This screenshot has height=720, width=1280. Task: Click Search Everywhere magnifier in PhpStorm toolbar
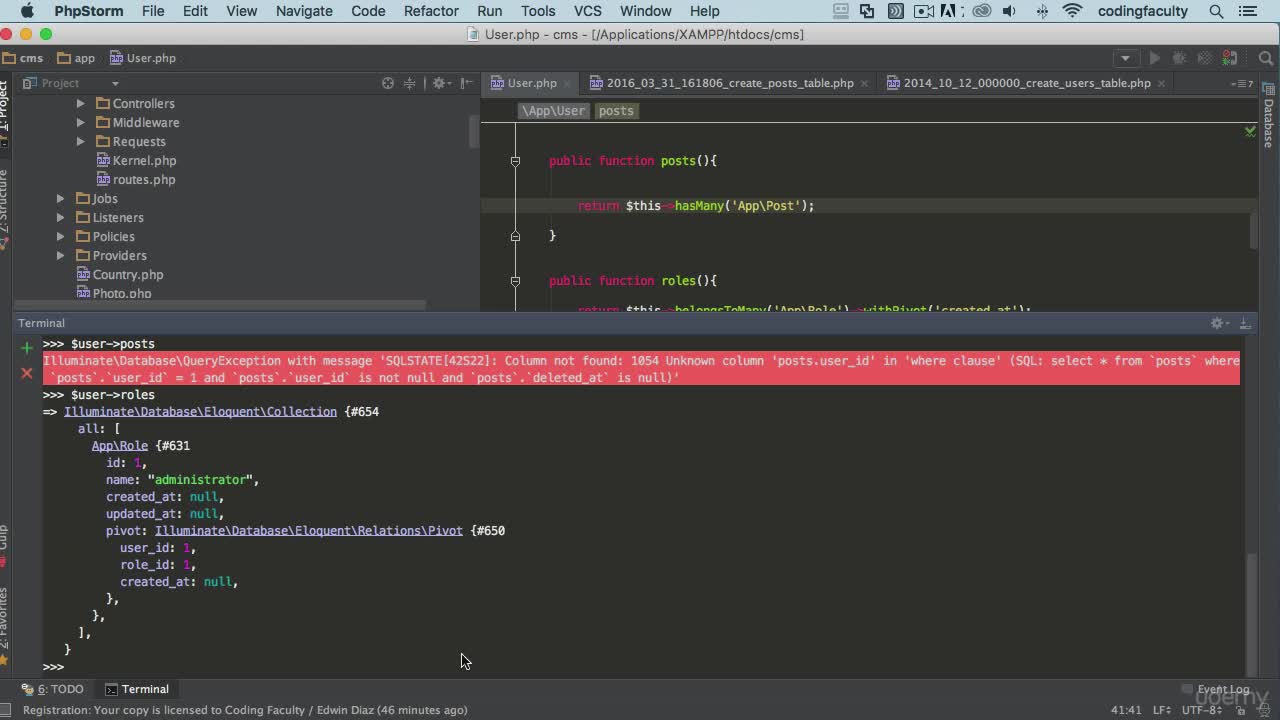pyautogui.click(x=1265, y=58)
